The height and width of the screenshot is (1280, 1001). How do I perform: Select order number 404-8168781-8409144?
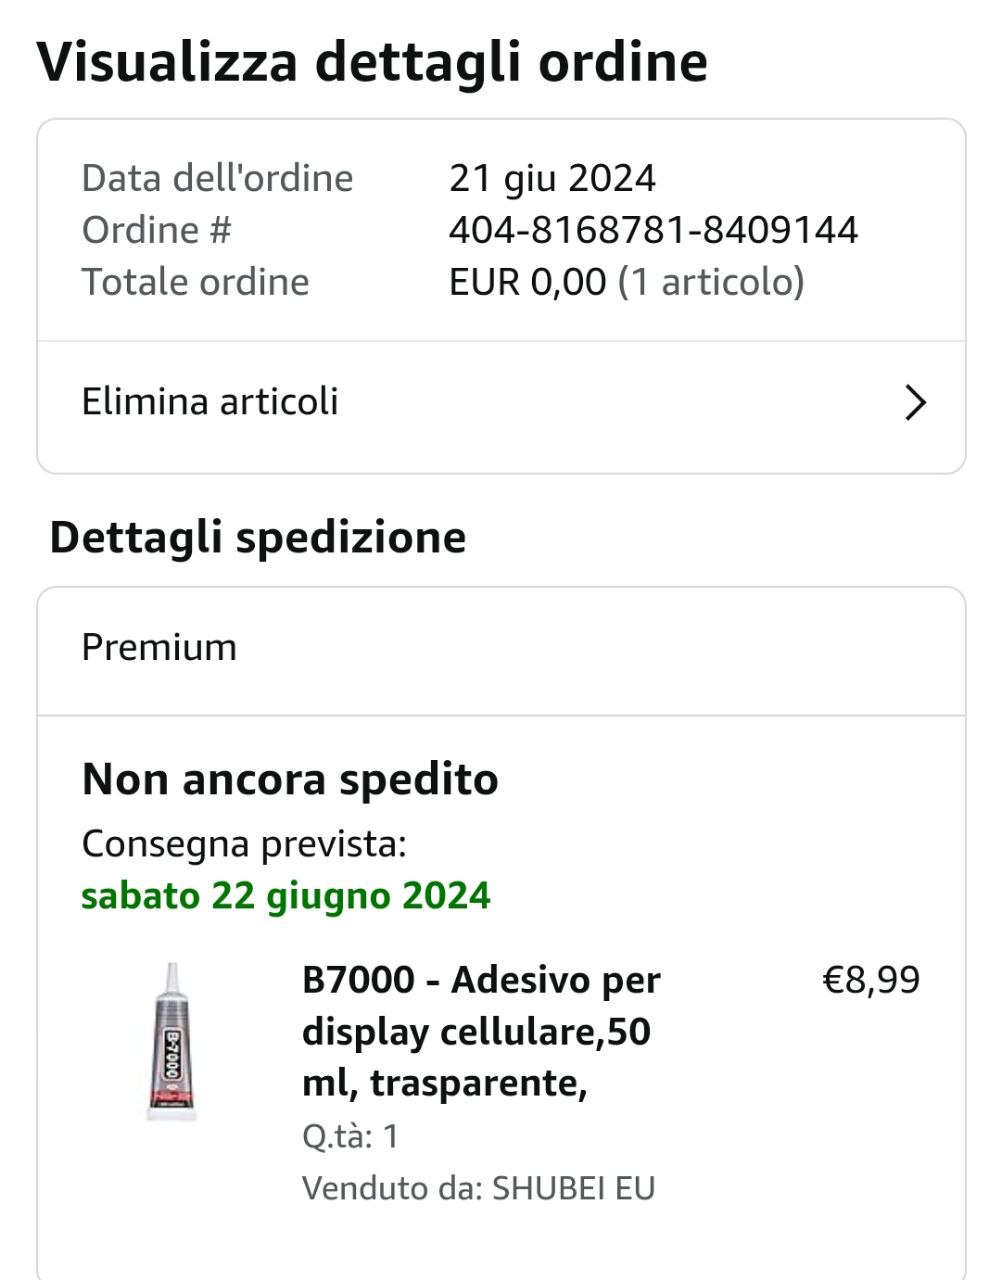tap(653, 230)
